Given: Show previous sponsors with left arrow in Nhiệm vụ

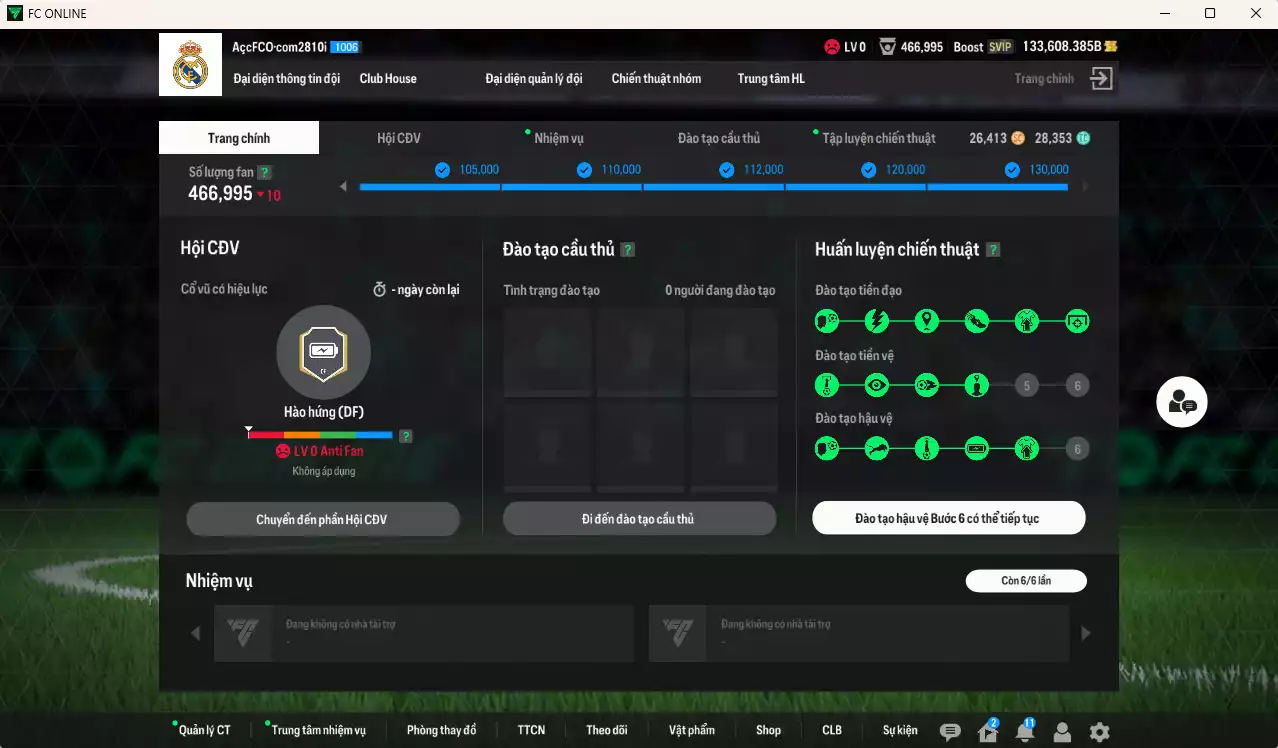Looking at the screenshot, I should pos(195,633).
